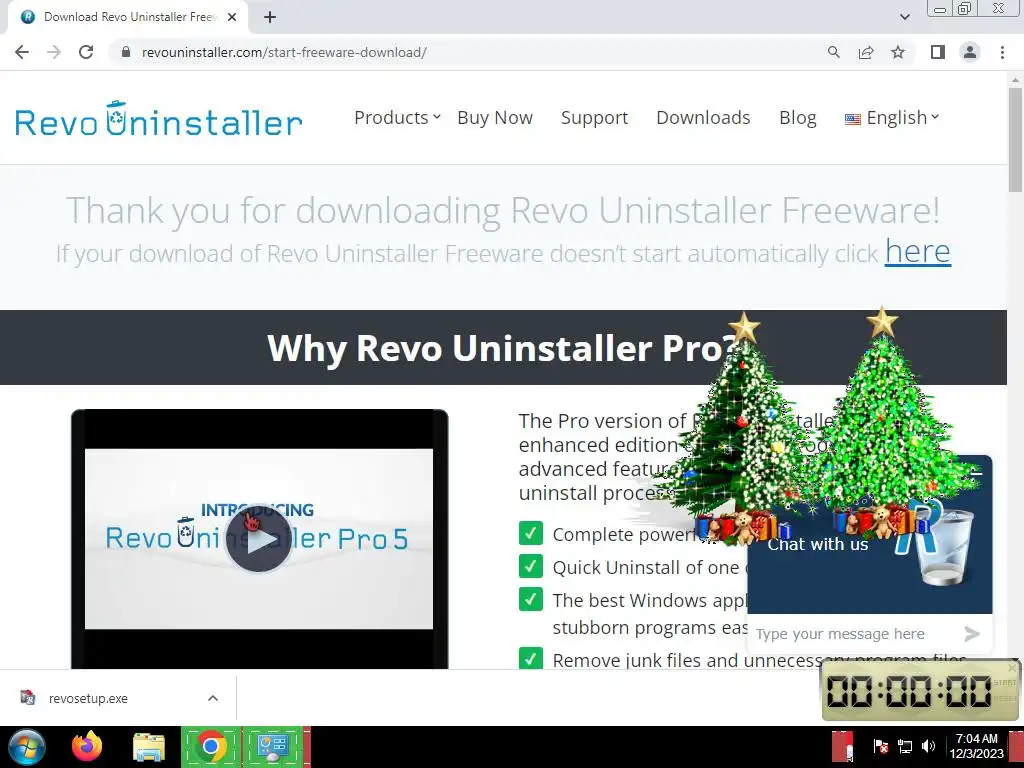Expand the English language selector
Image resolution: width=1024 pixels, height=768 pixels.
tap(891, 118)
